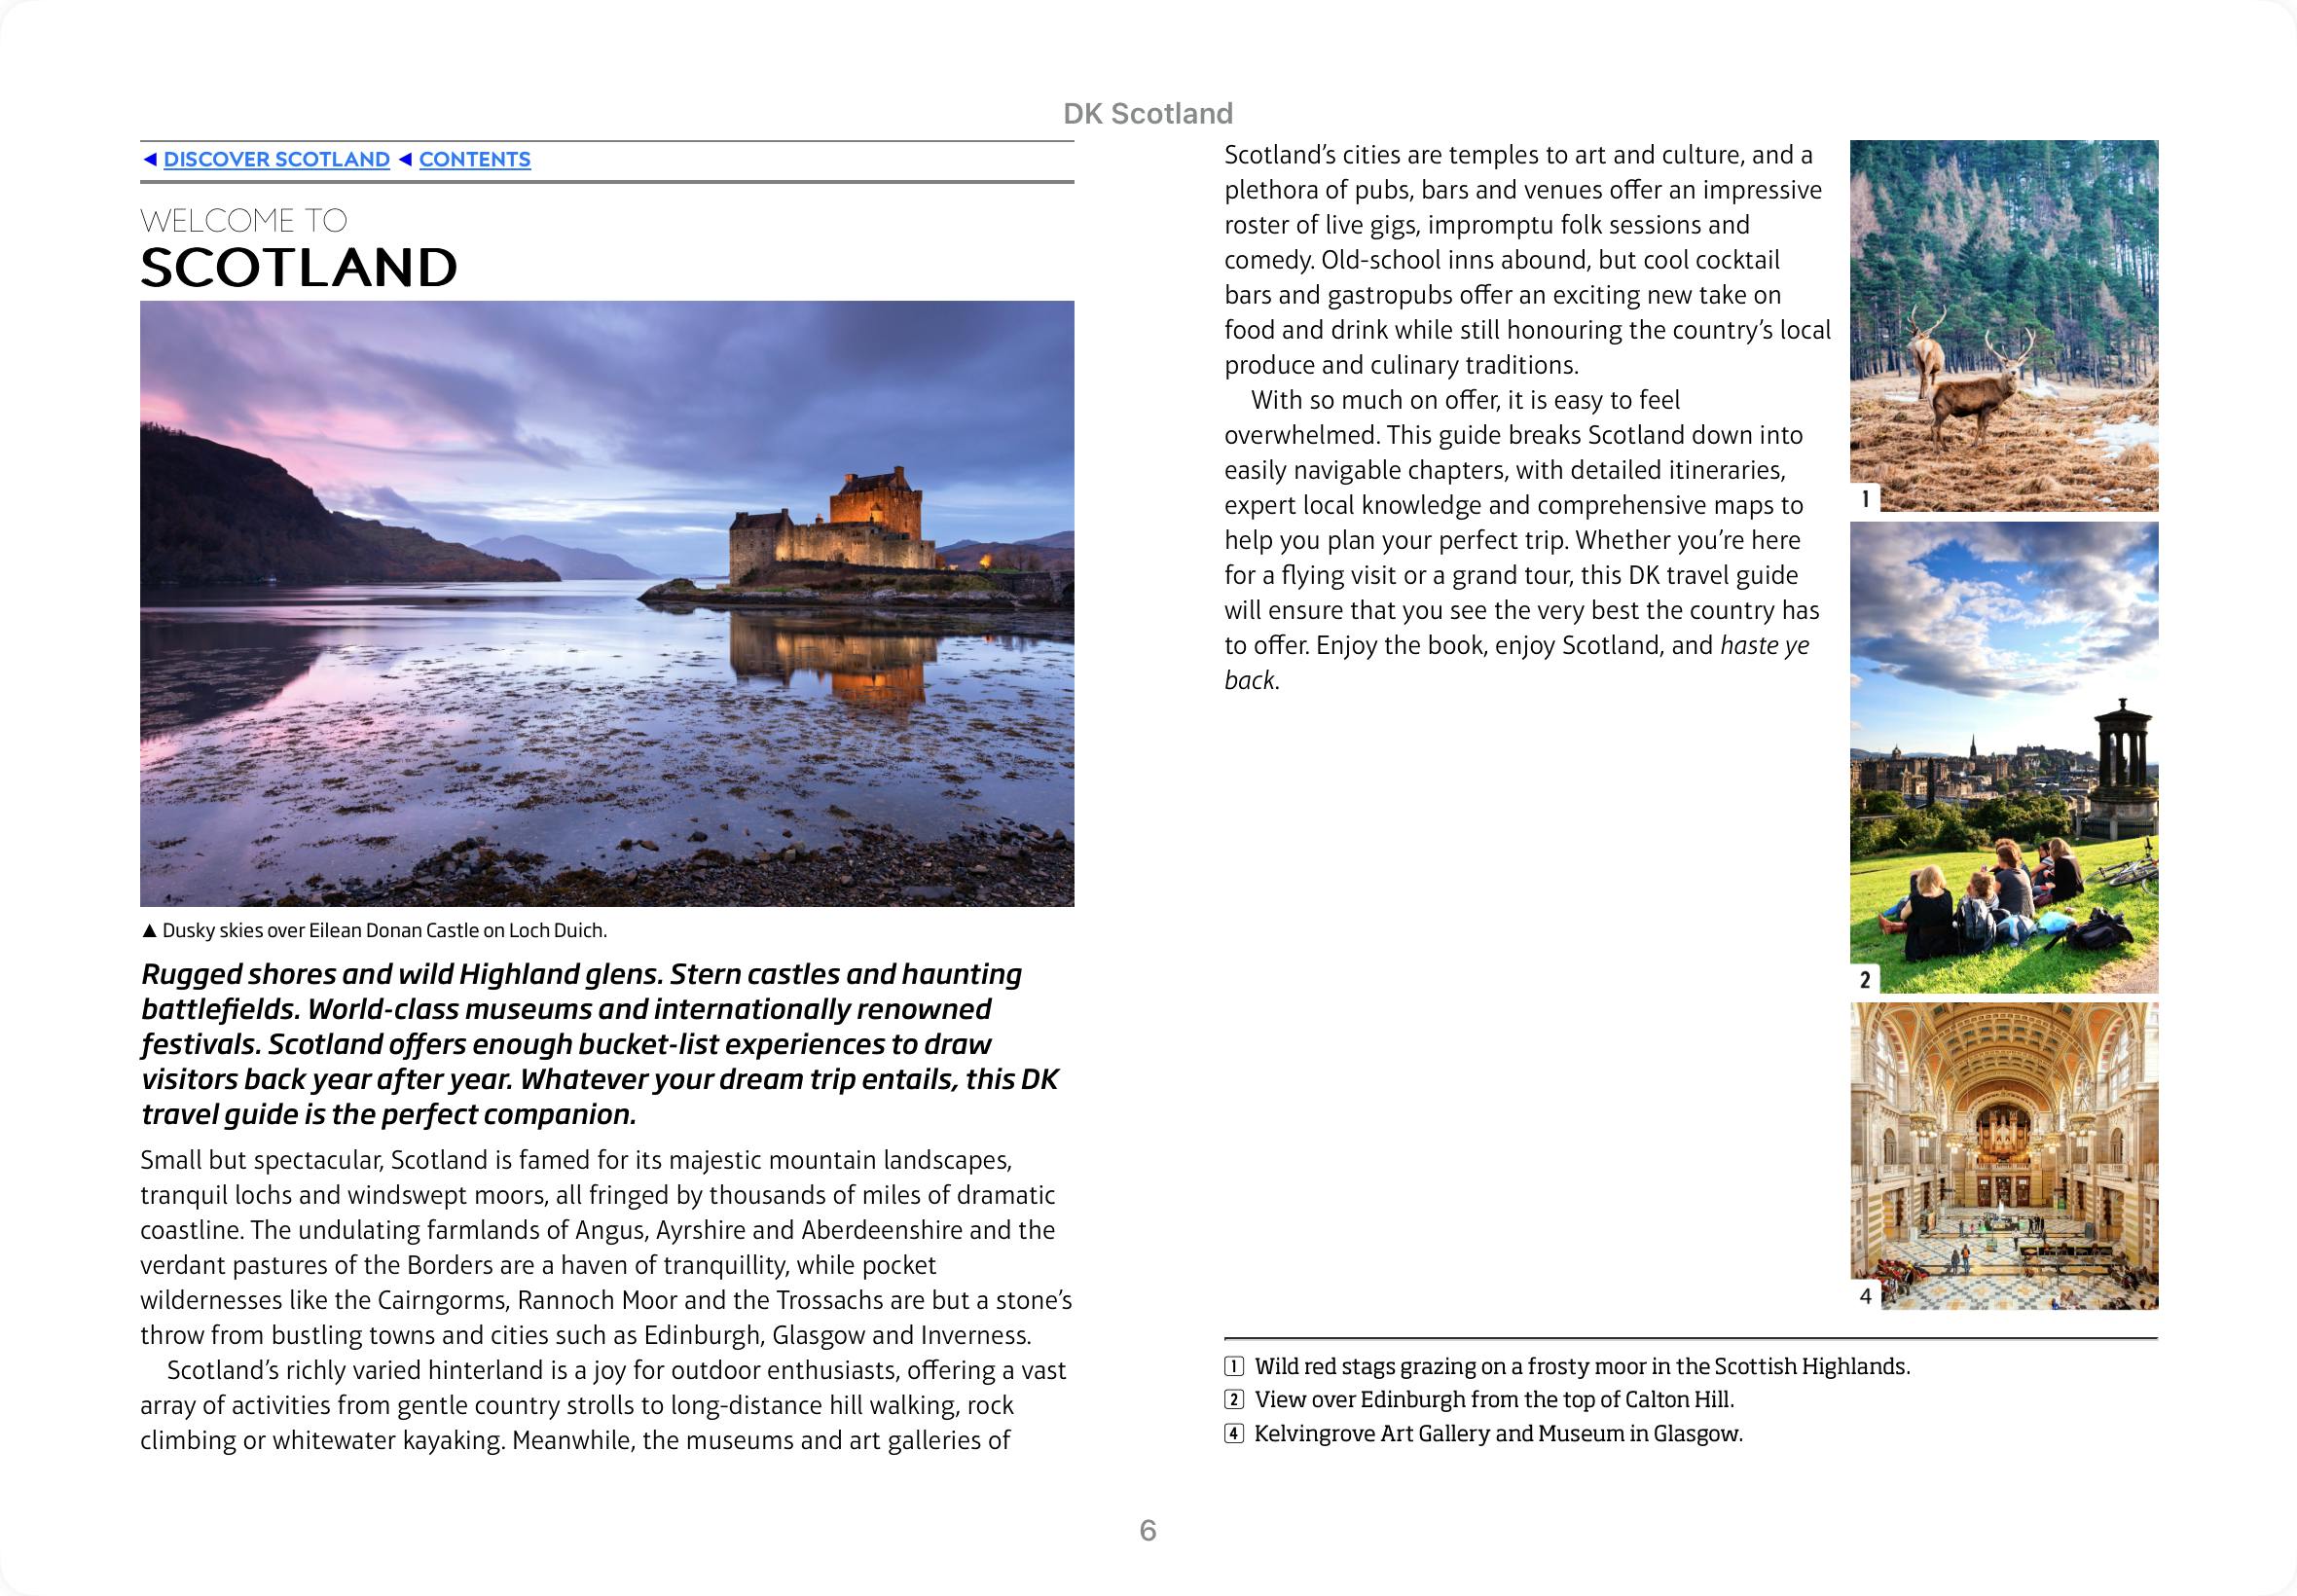Open the Edinburgh Calton Hill view photo
This screenshot has width=2297, height=1596.
tap(2003, 757)
